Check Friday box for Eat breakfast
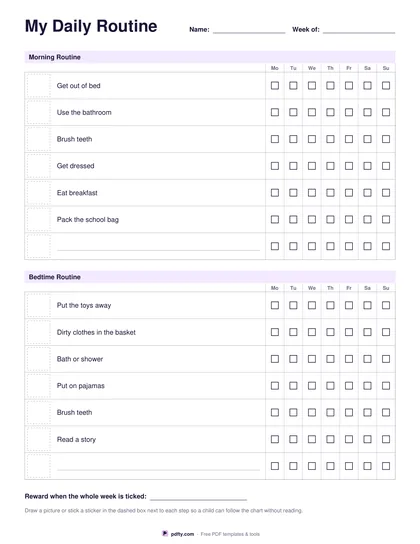 pyautogui.click(x=349, y=193)
